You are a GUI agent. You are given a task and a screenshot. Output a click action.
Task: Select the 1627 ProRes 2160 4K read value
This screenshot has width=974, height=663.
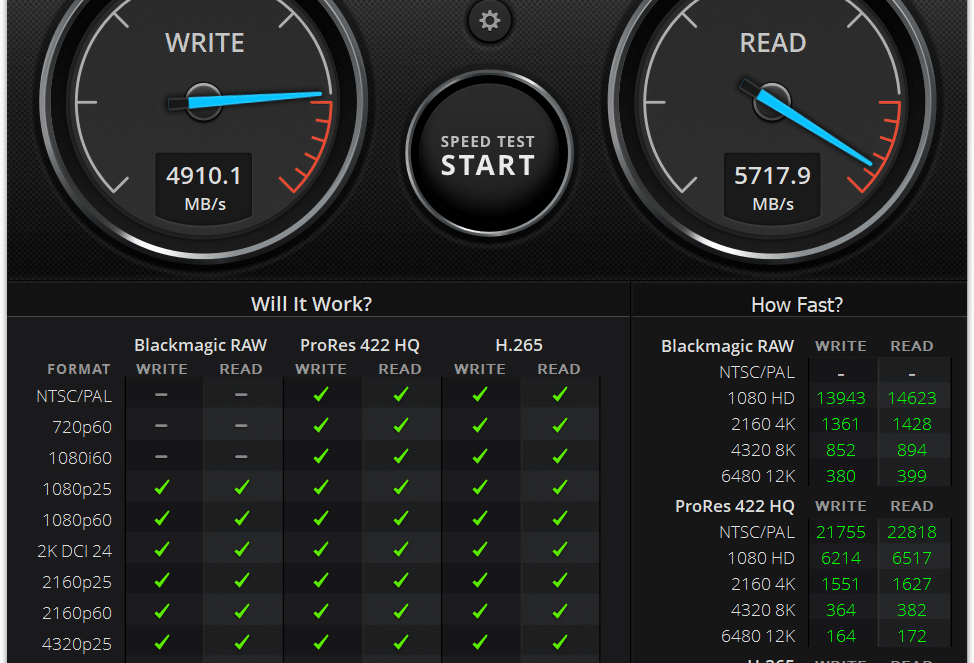pyautogui.click(x=911, y=584)
